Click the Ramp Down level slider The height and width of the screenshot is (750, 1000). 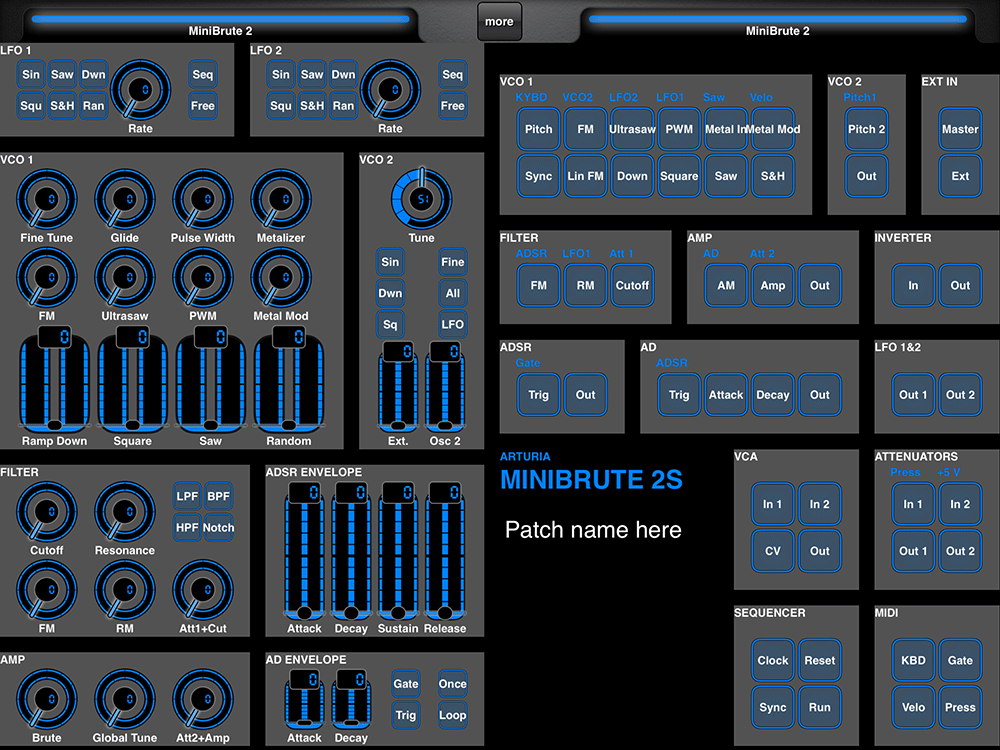tap(54, 390)
